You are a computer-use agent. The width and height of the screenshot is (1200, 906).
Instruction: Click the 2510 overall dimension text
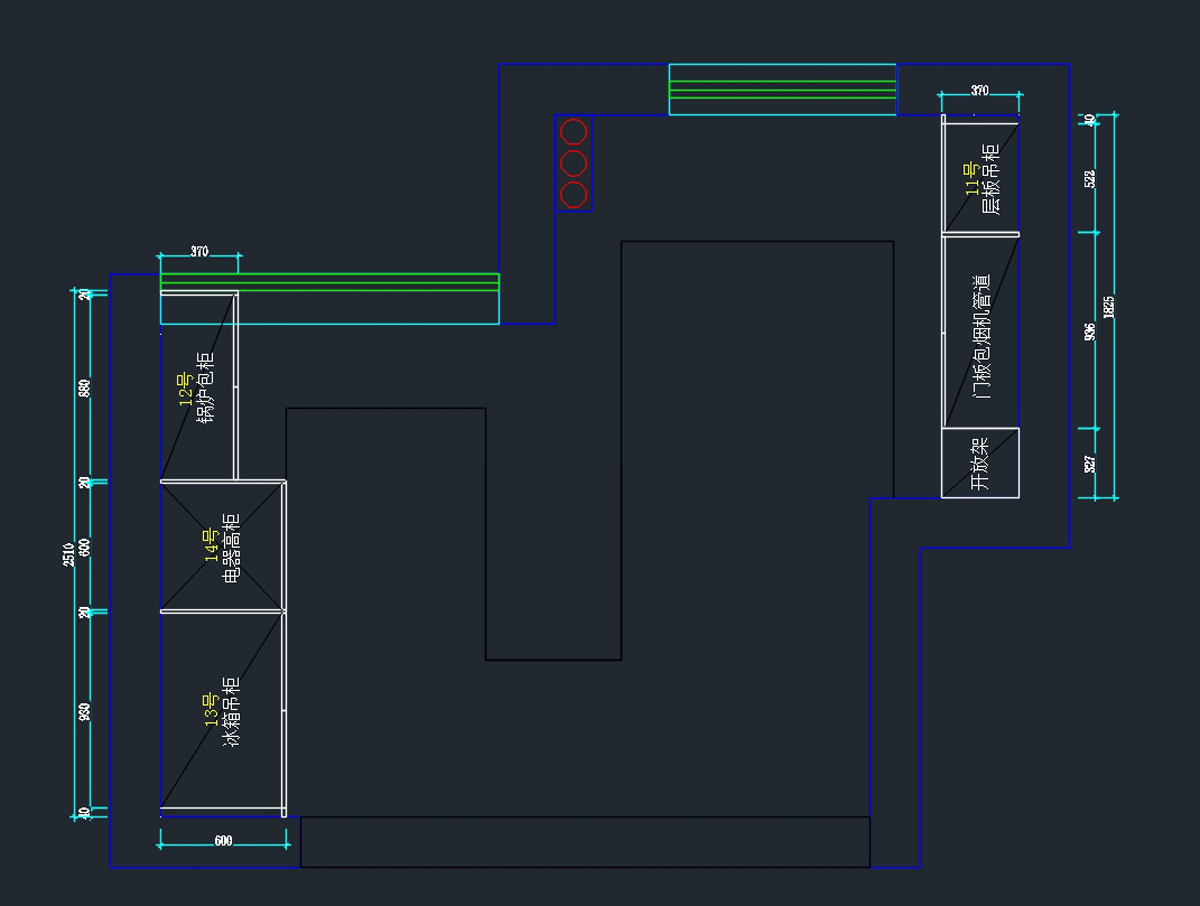(x=68, y=555)
